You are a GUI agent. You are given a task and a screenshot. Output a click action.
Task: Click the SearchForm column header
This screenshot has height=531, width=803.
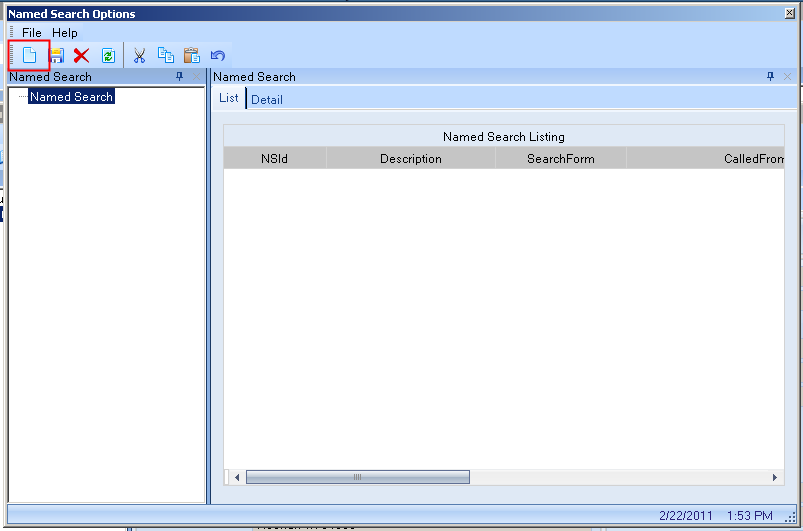(x=561, y=159)
